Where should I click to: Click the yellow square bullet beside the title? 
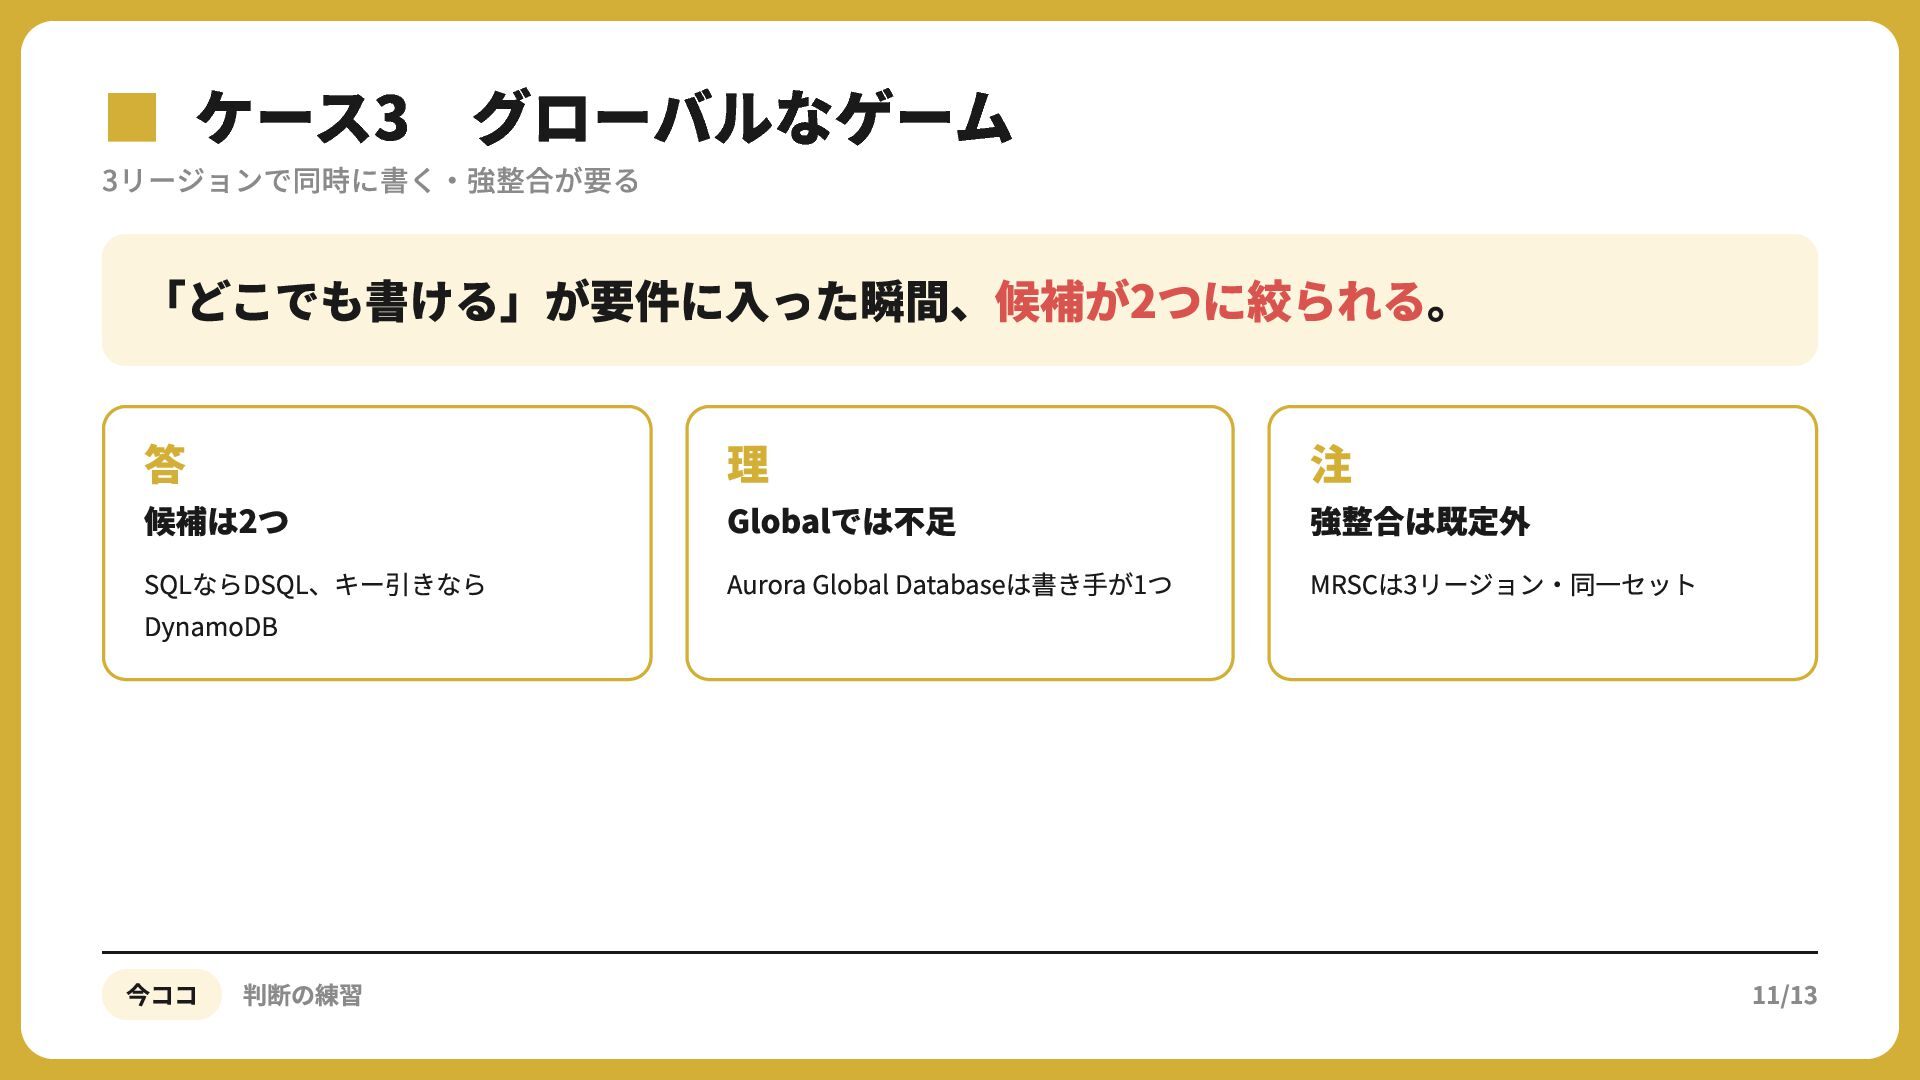coord(132,117)
